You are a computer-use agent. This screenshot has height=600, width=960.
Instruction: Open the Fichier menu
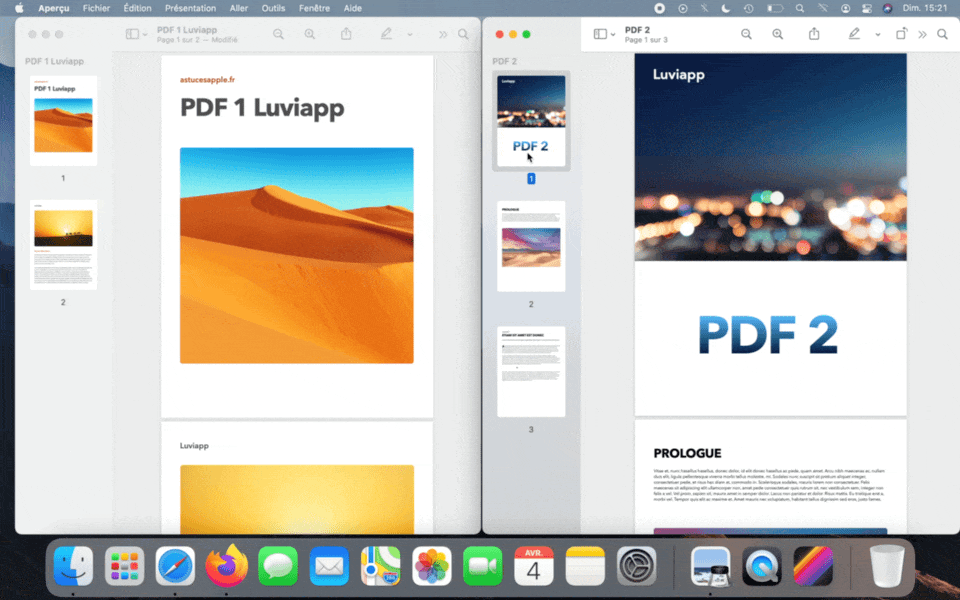[95, 8]
